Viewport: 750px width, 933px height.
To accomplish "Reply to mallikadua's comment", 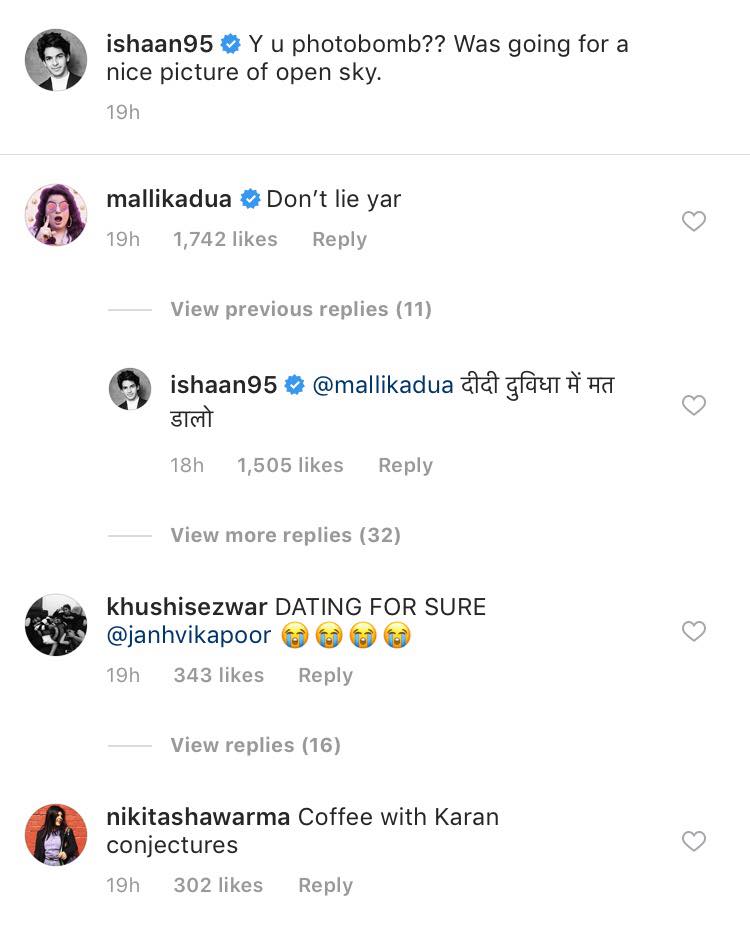I will tap(339, 239).
